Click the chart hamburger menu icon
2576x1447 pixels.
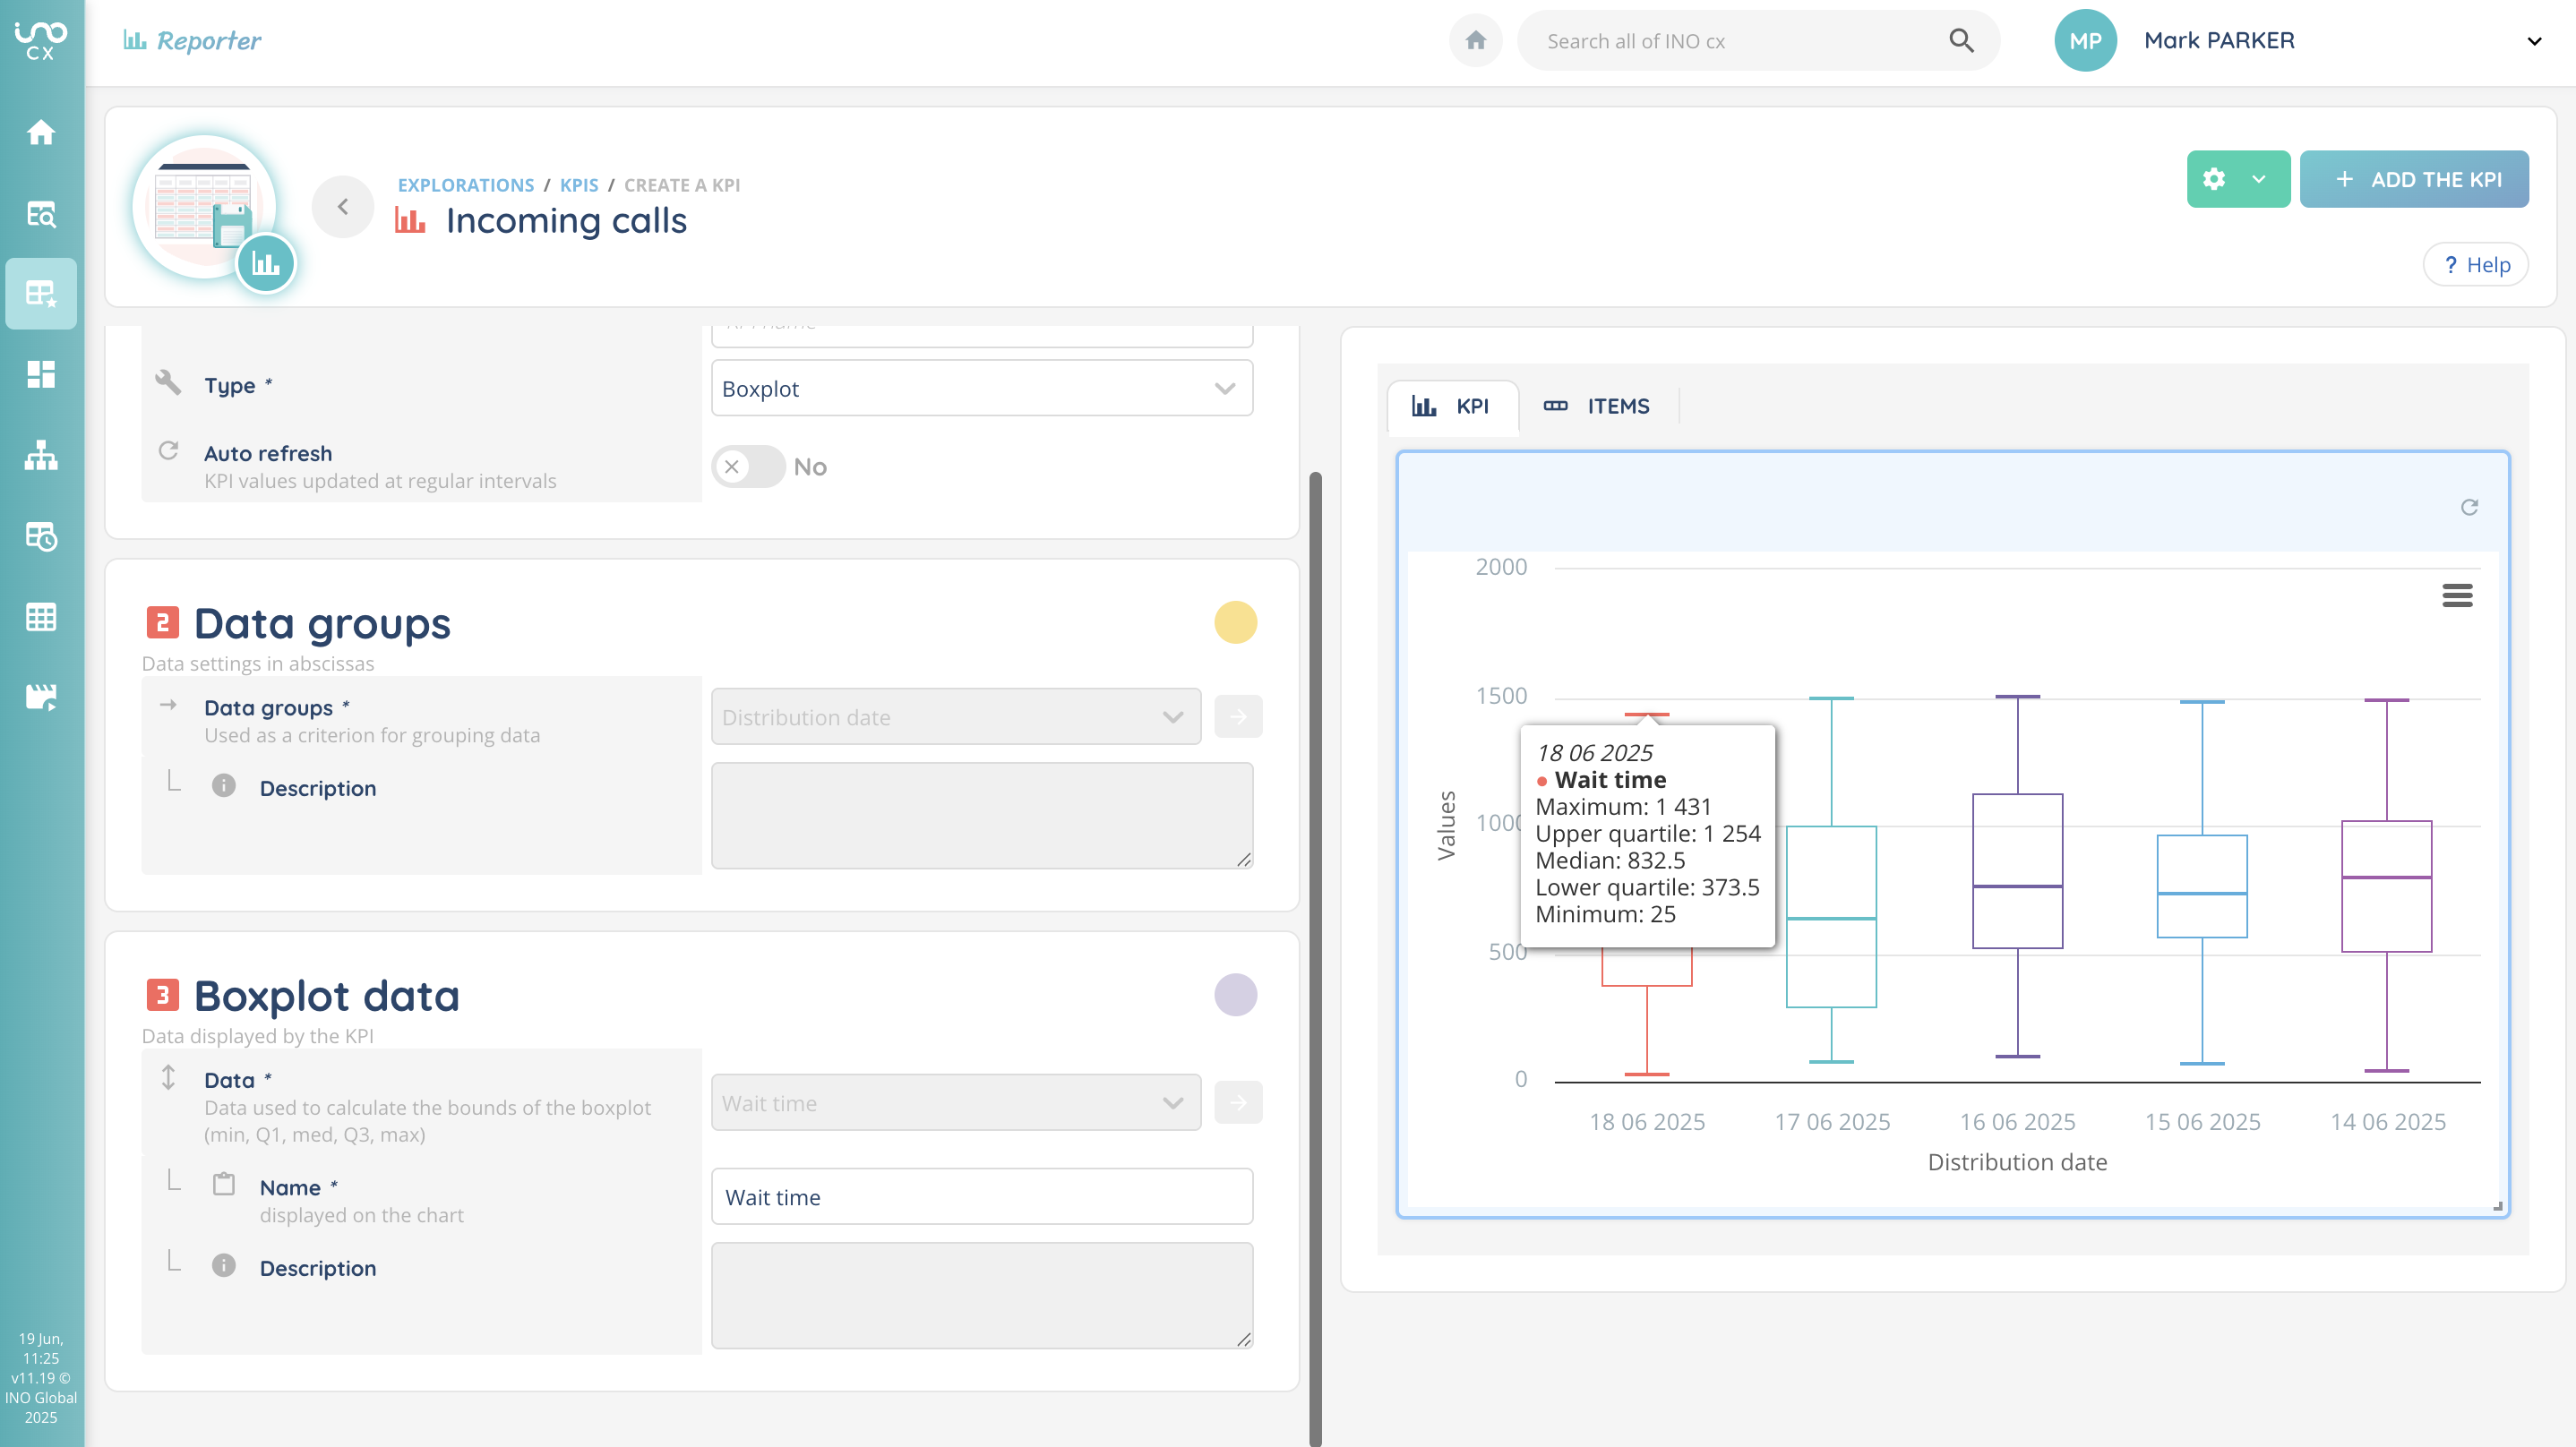pos(2456,595)
